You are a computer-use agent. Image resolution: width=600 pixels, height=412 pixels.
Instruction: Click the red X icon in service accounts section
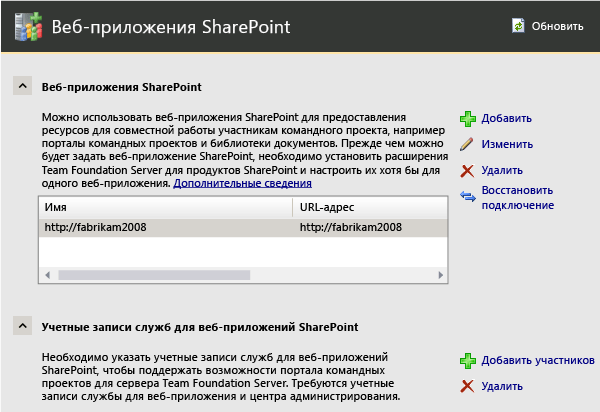[x=467, y=386]
